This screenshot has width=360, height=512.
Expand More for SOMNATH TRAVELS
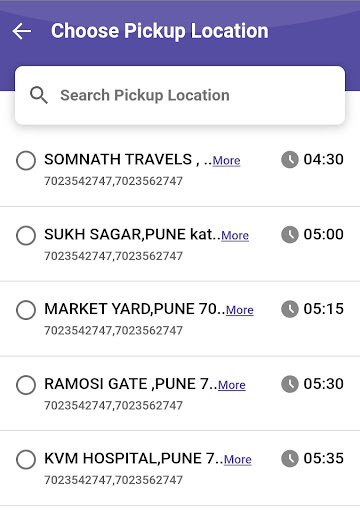(226, 161)
